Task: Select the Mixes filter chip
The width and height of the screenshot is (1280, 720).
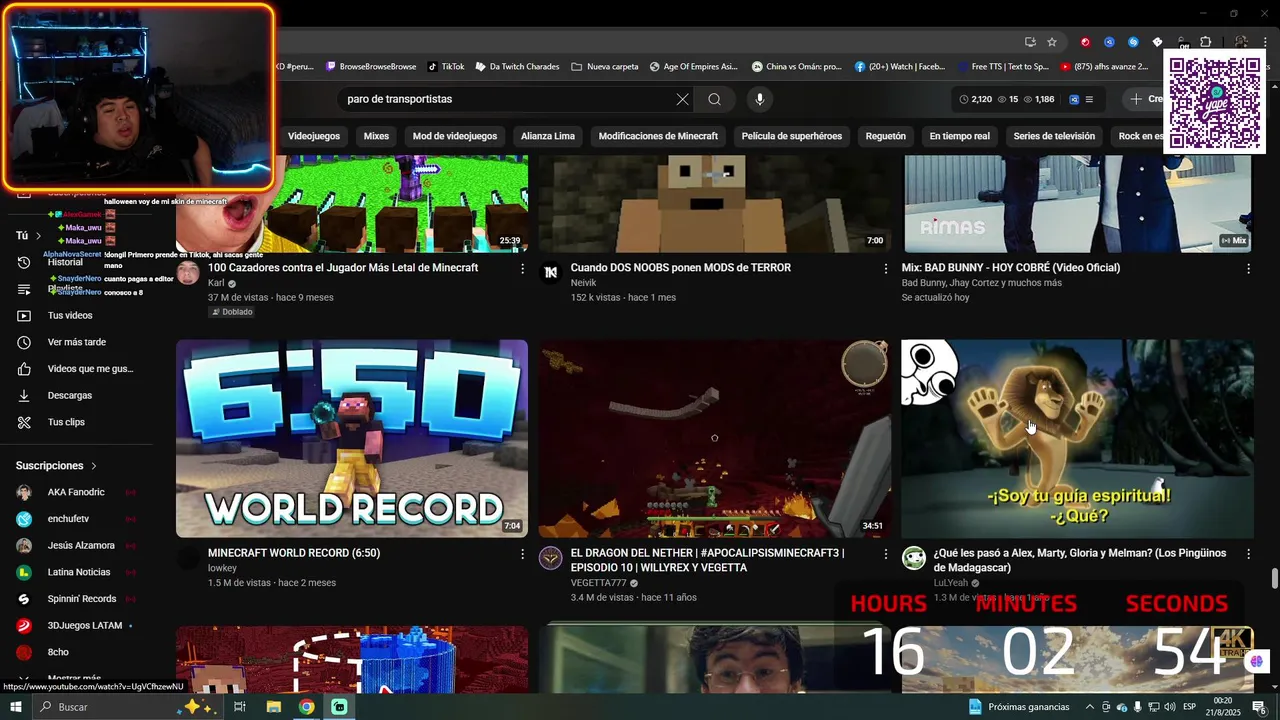Action: (376, 136)
